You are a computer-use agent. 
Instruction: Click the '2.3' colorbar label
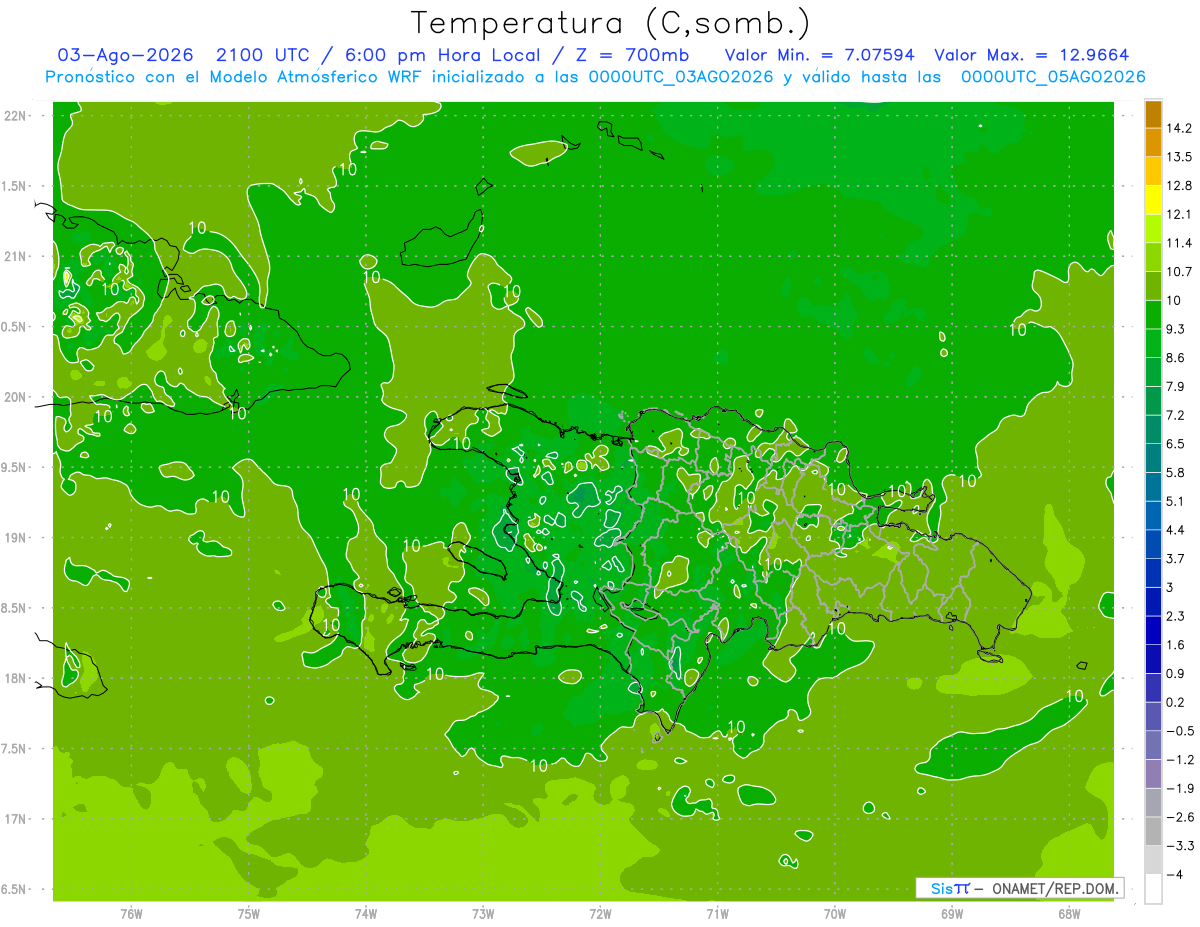1176,616
